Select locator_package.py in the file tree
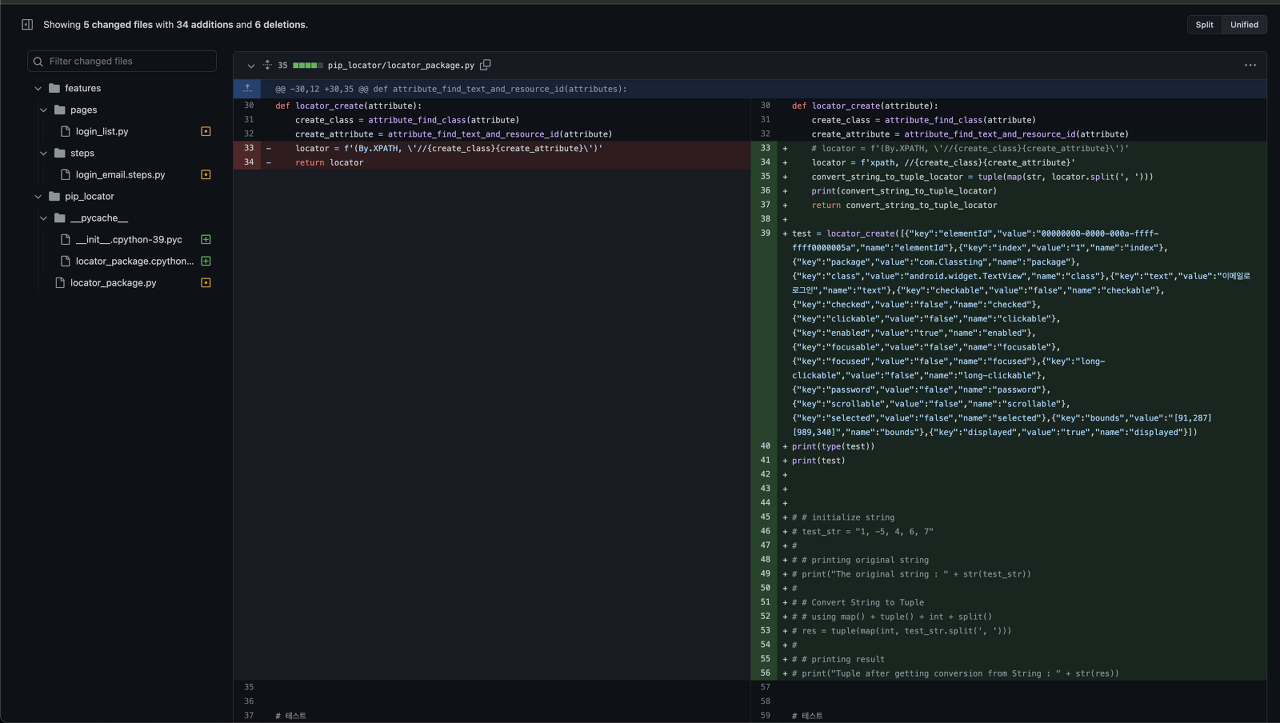 [113, 283]
